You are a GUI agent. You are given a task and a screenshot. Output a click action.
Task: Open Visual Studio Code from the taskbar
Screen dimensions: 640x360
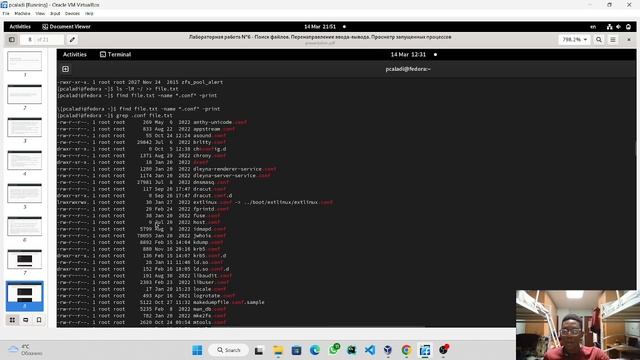(x=370, y=350)
